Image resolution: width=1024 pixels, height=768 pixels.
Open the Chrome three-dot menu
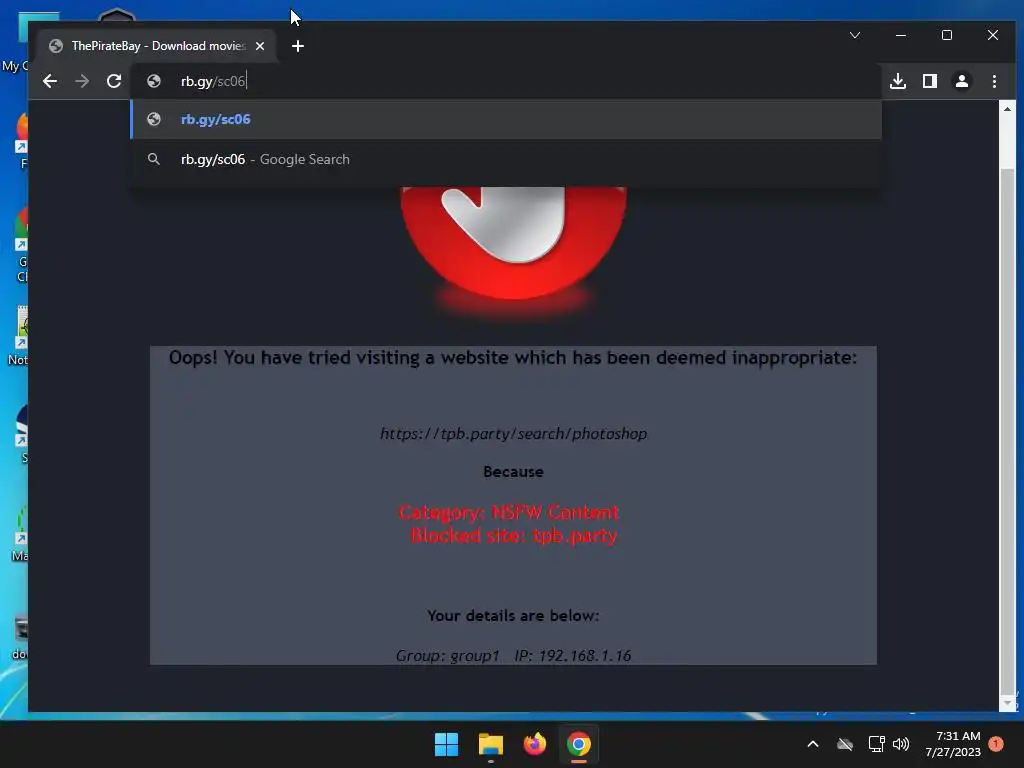coord(994,81)
